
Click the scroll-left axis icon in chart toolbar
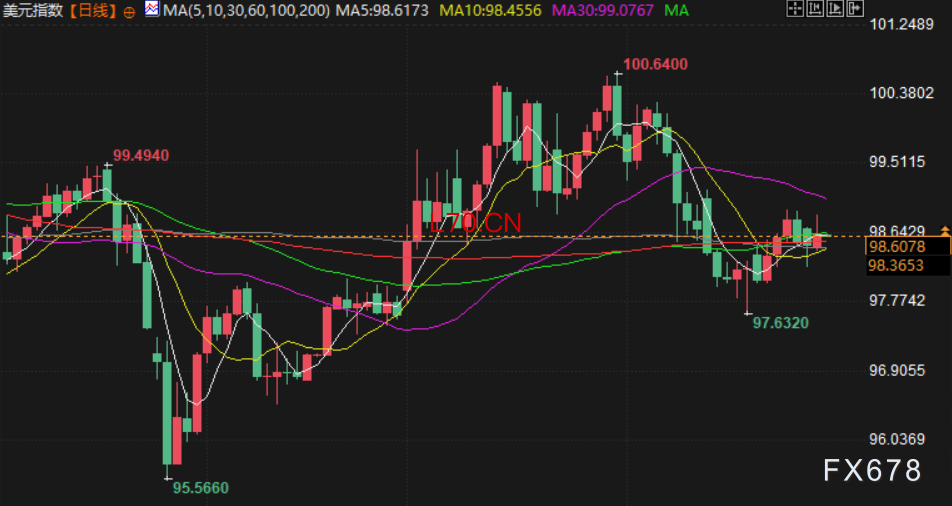[817, 10]
